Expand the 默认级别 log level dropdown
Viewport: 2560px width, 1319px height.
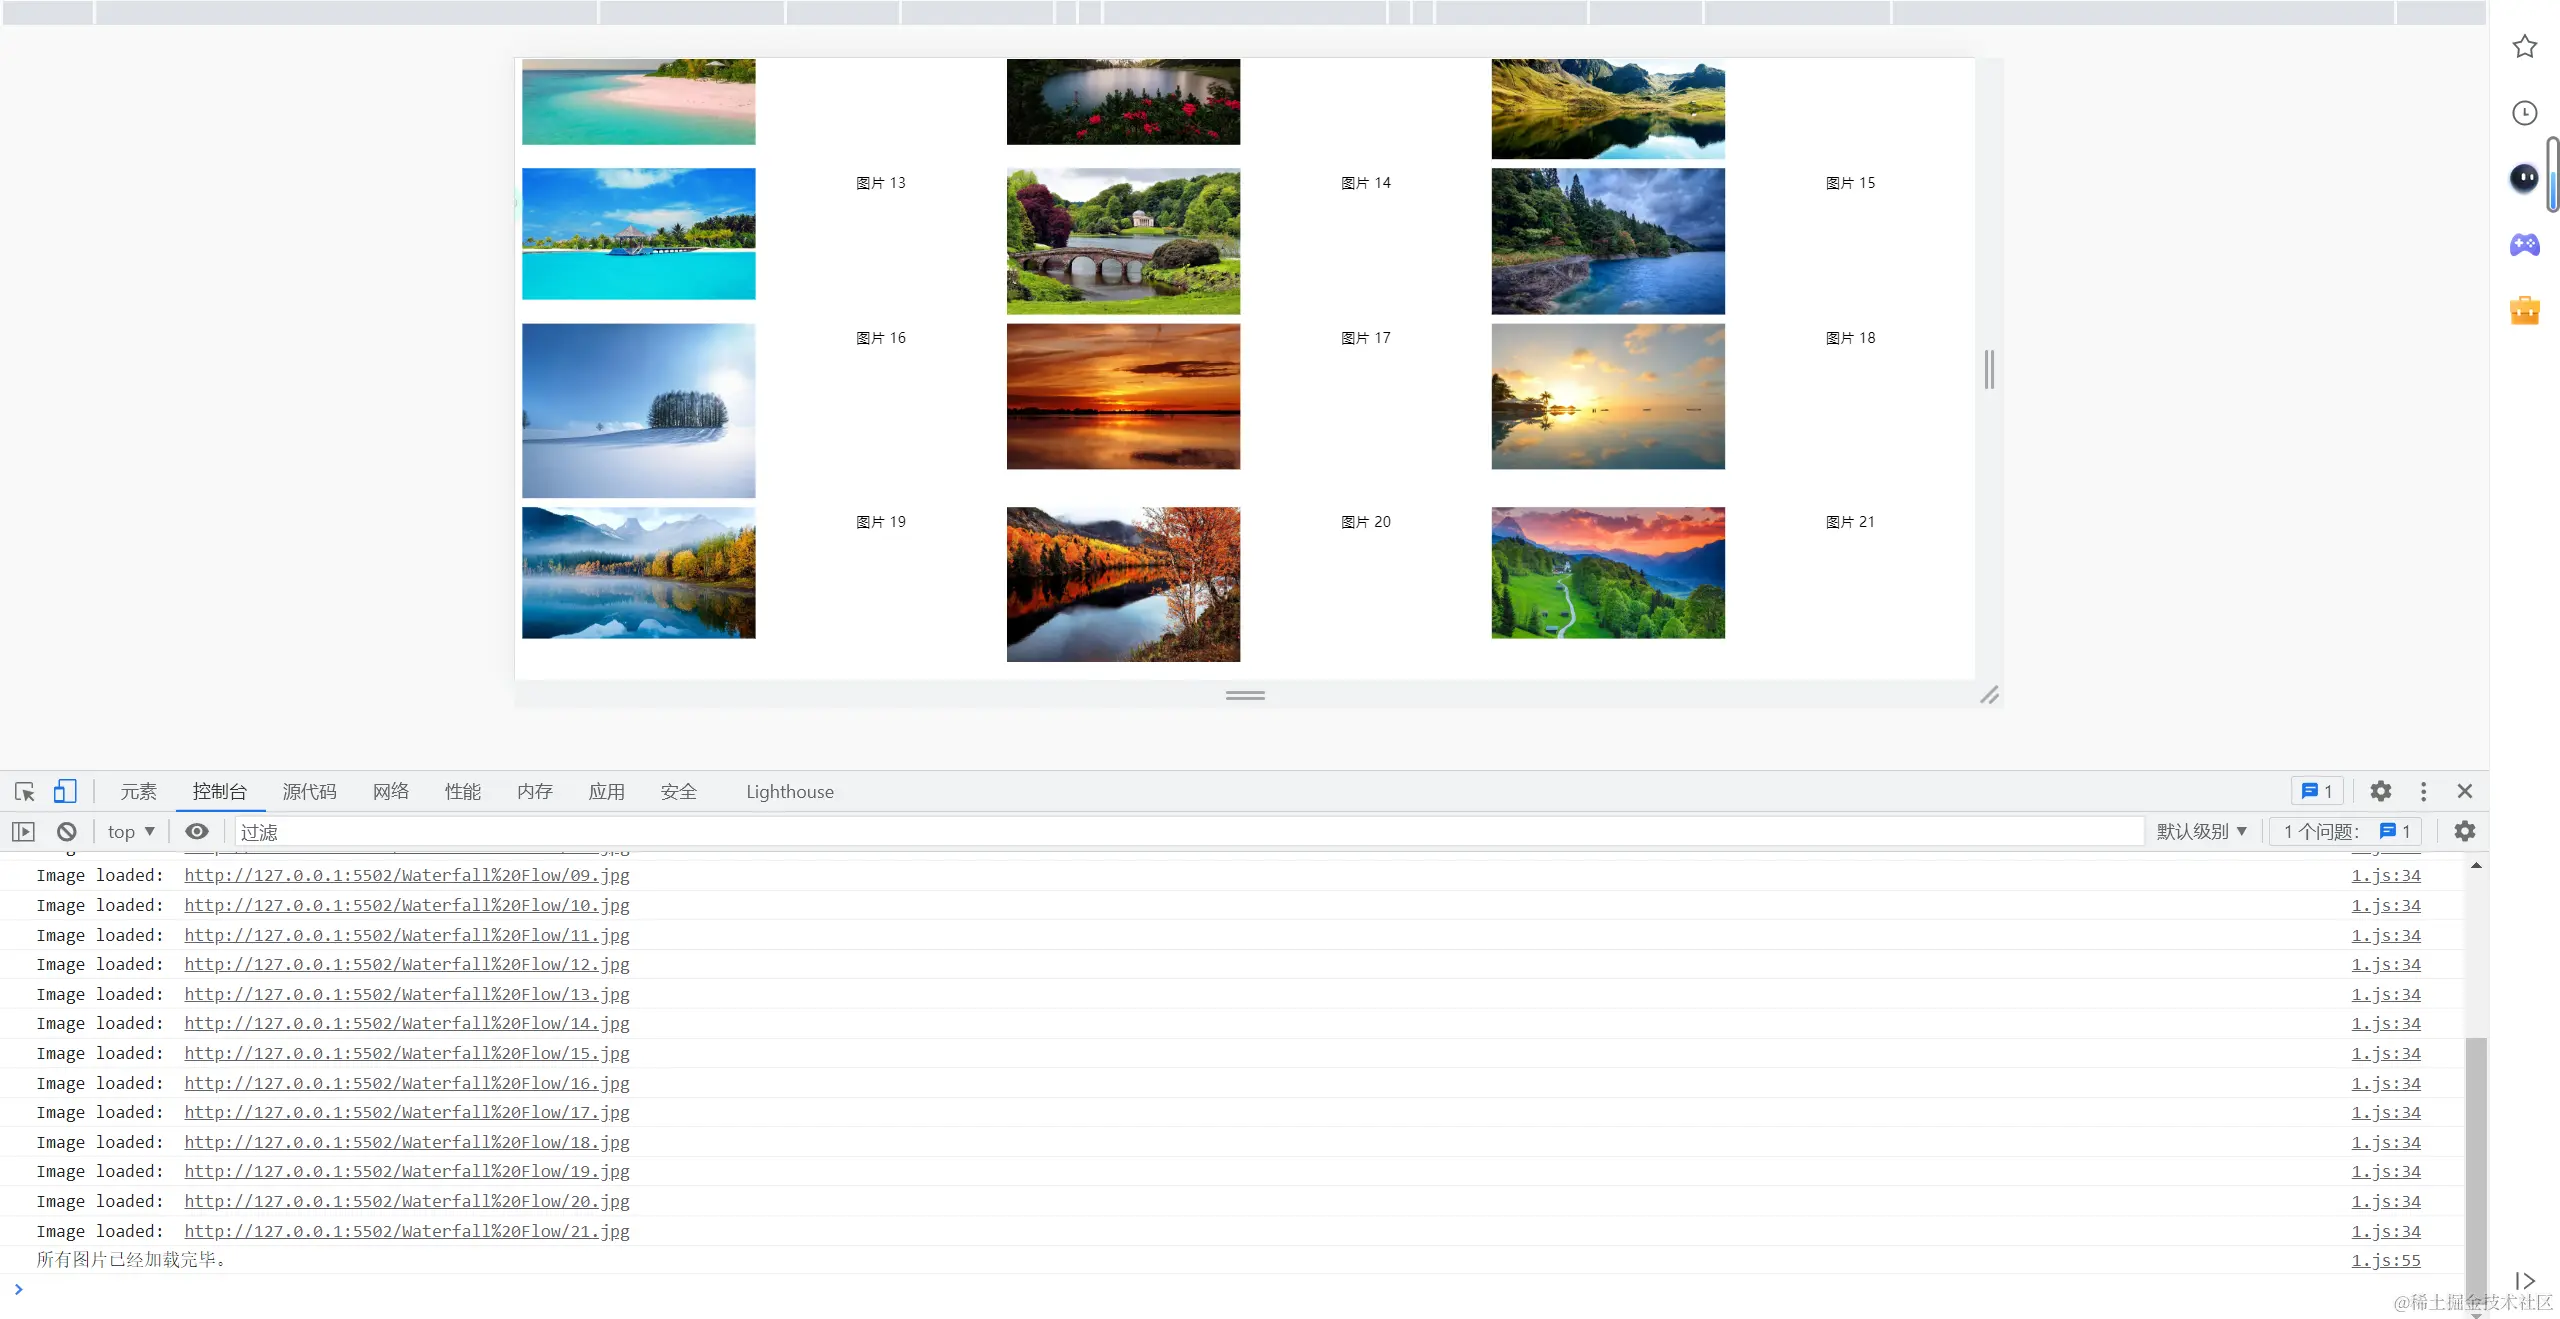pos(2201,832)
